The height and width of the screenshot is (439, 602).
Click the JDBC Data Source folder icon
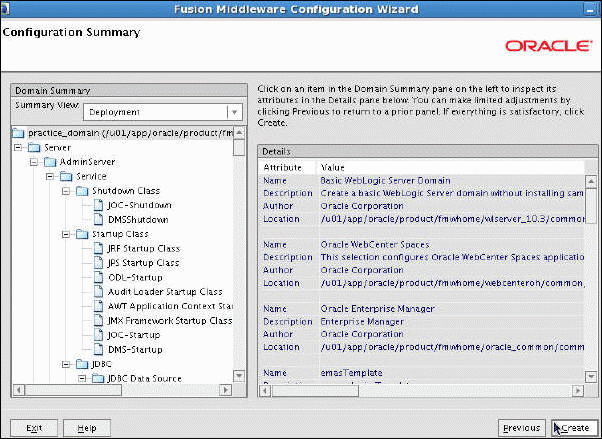tap(98, 378)
